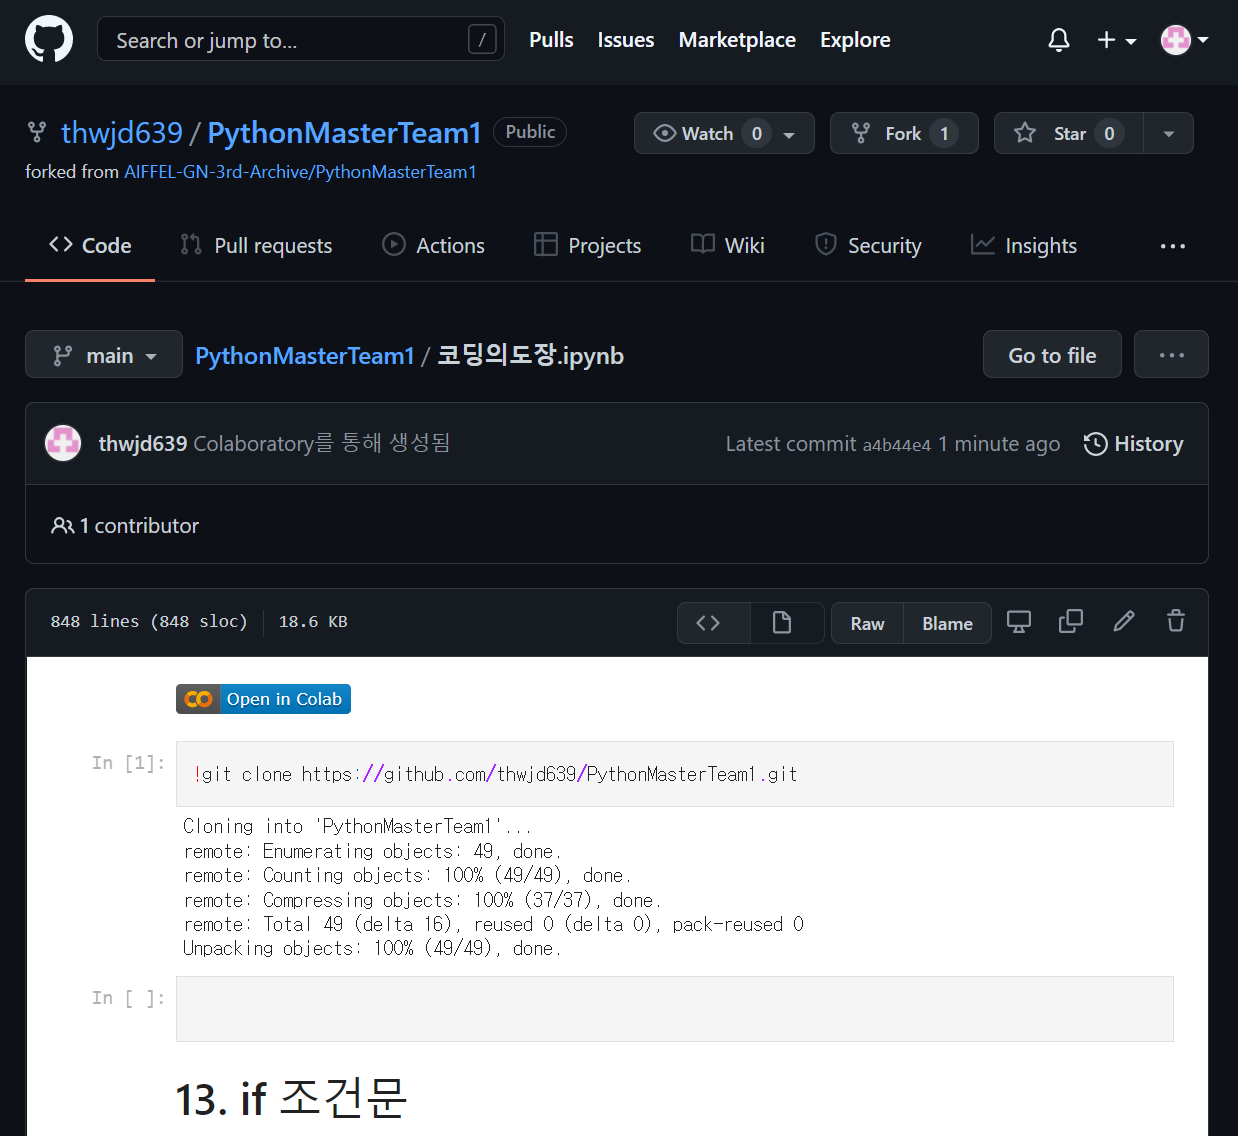This screenshot has height=1136, width=1238.
Task: Edit the notebook with the pencil icon
Action: tap(1123, 622)
